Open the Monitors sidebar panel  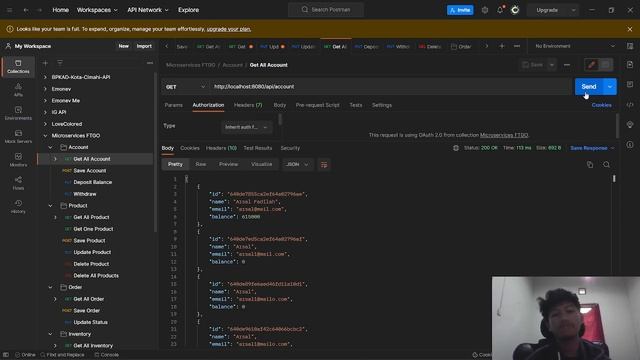click(x=18, y=160)
